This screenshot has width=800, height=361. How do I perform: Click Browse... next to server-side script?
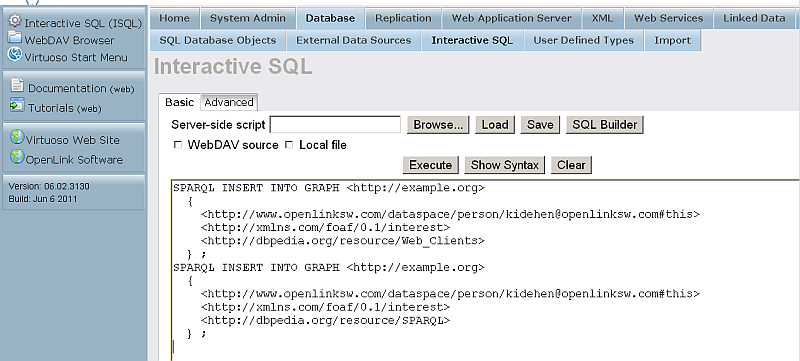tap(438, 125)
